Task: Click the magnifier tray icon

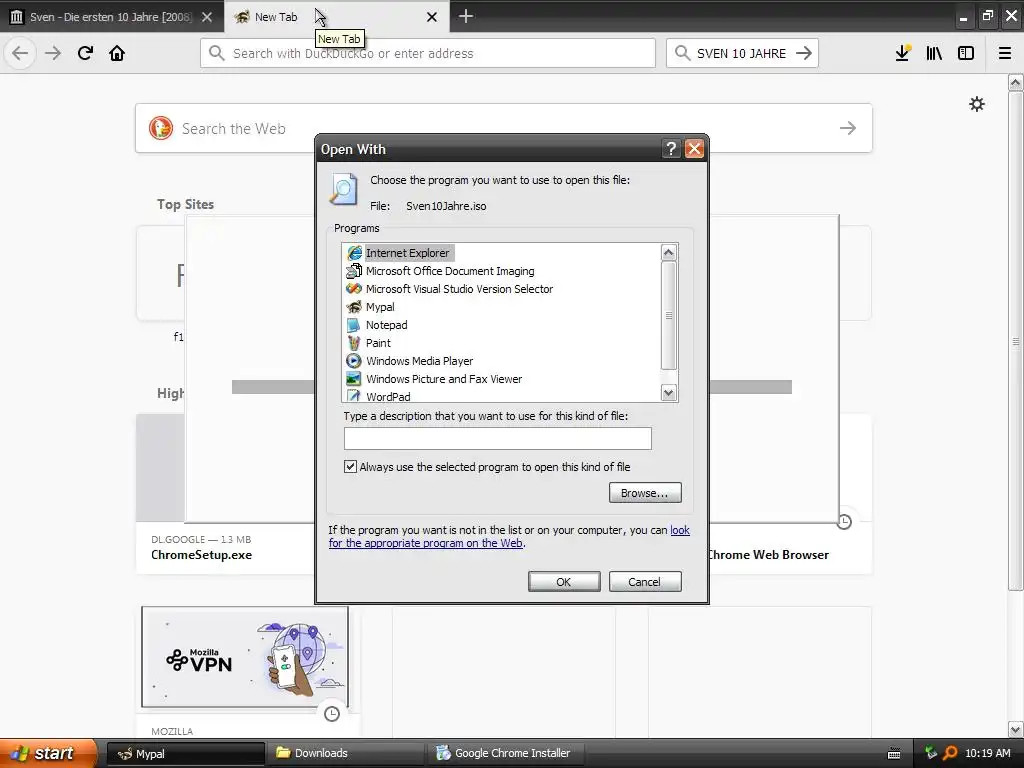Action: pos(950,753)
